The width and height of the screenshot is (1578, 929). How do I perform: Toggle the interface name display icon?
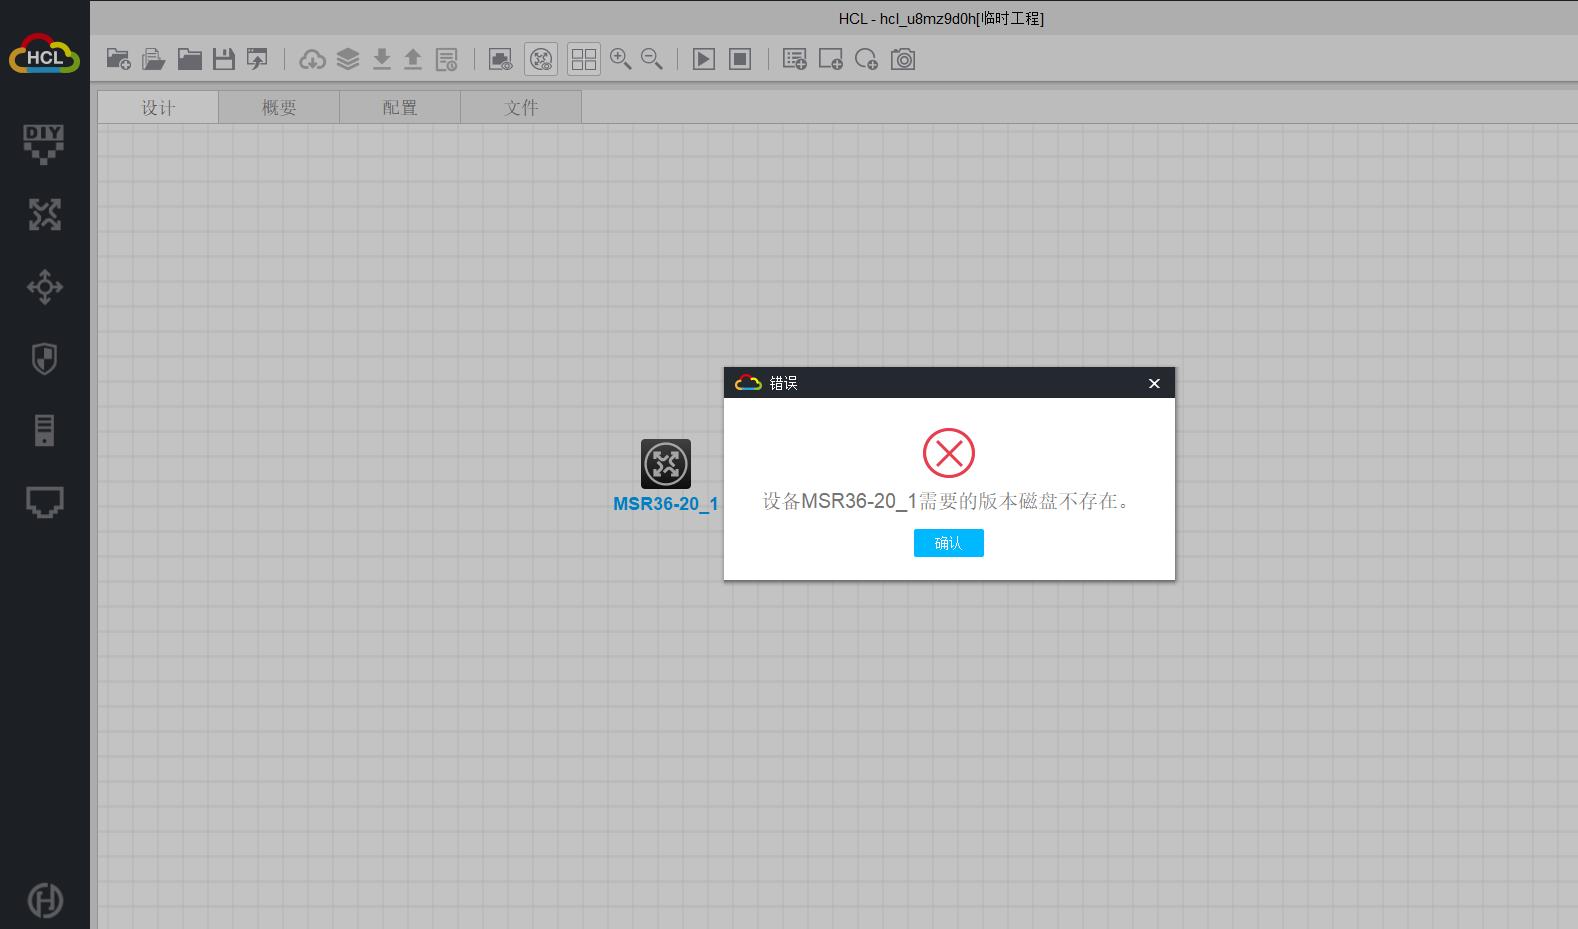click(x=501, y=60)
